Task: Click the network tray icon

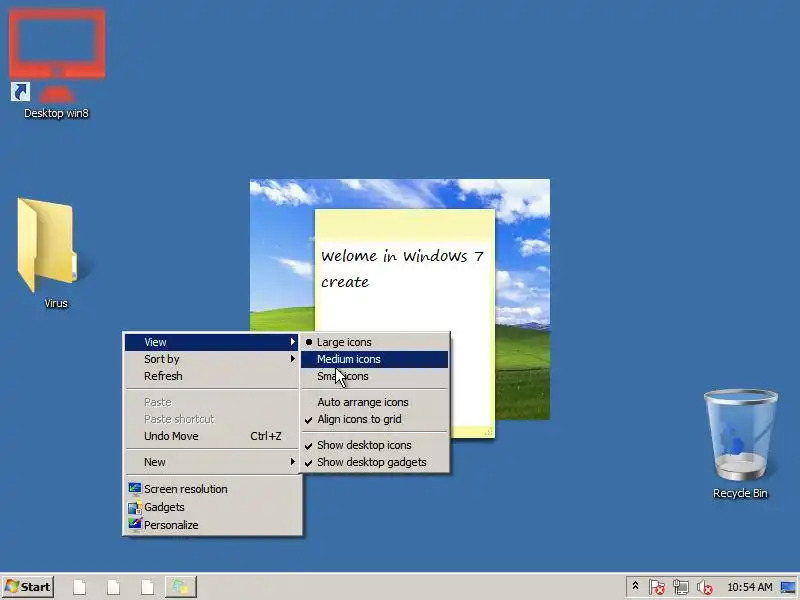Action: (x=681, y=587)
